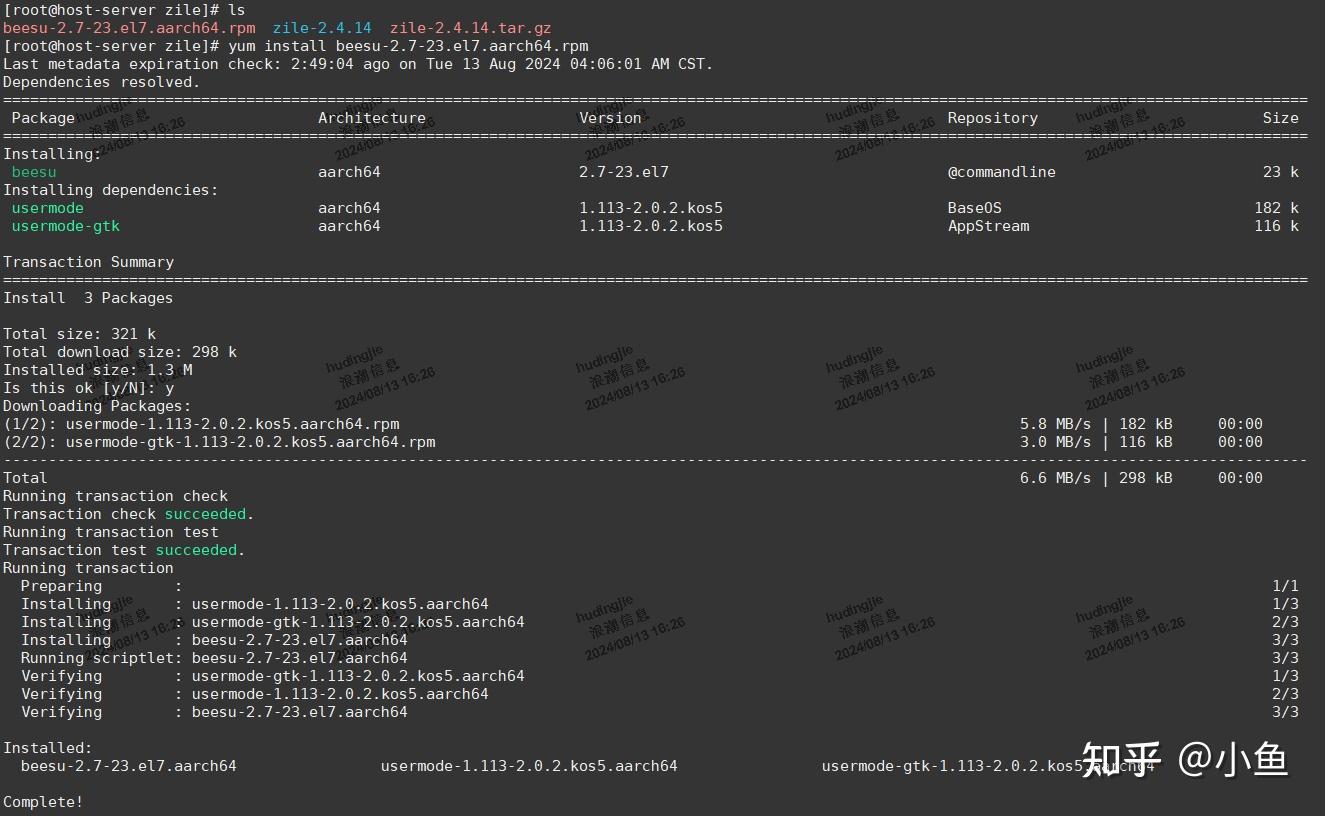Click the Architecture column header

coord(372,117)
